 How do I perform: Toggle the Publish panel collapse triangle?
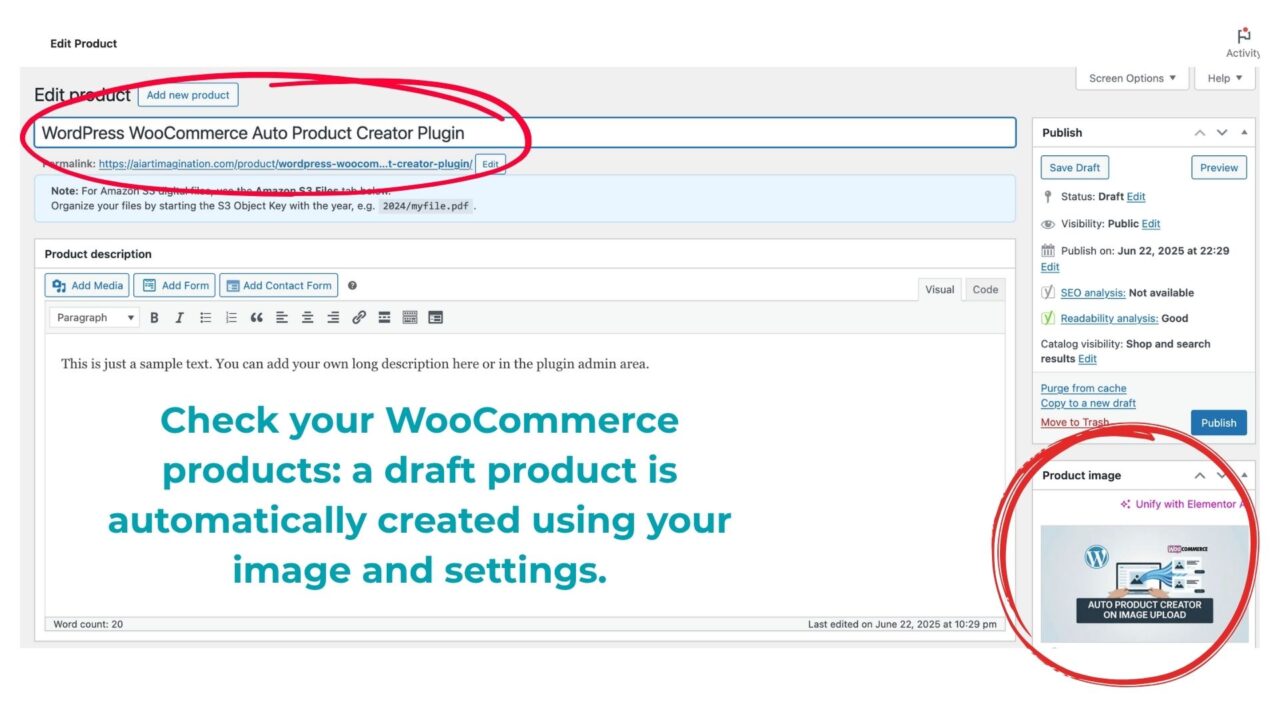(1244, 133)
